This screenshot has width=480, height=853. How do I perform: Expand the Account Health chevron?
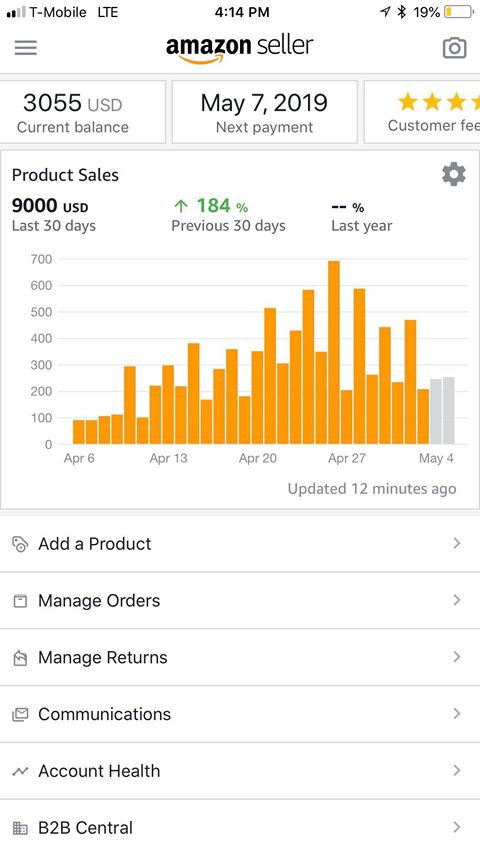[457, 770]
